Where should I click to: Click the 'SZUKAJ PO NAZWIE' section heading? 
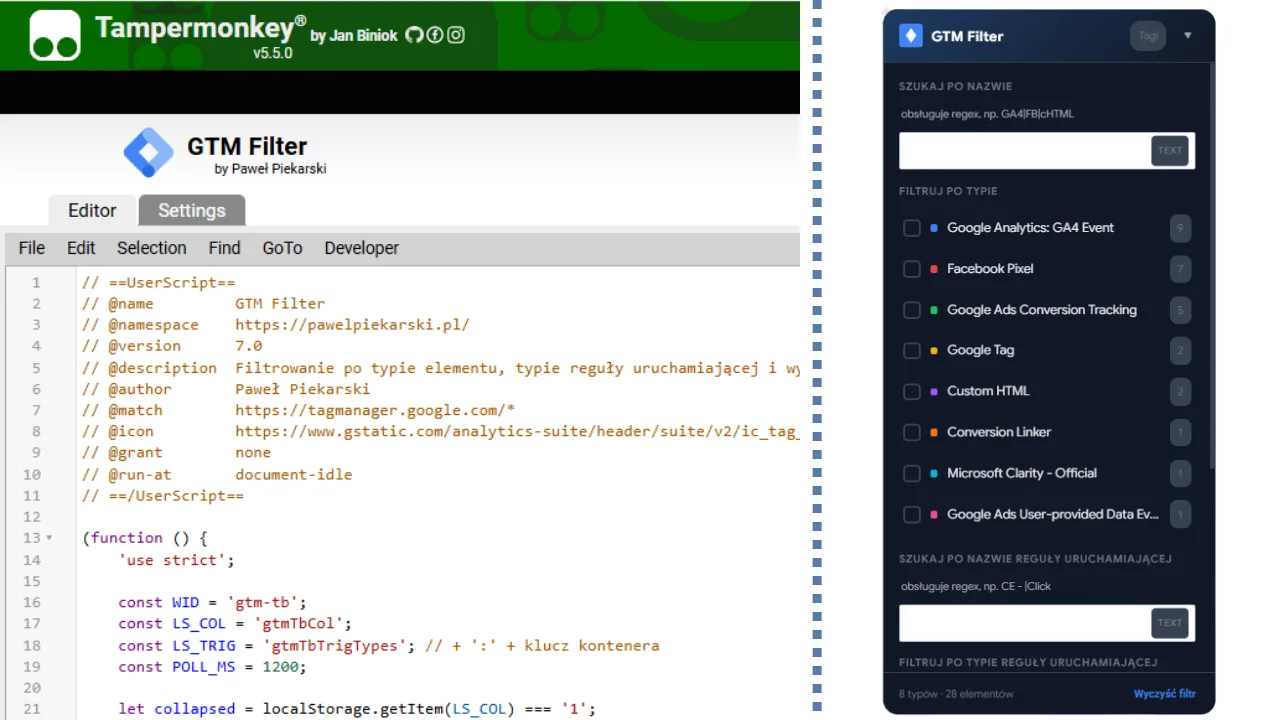tap(956, 86)
